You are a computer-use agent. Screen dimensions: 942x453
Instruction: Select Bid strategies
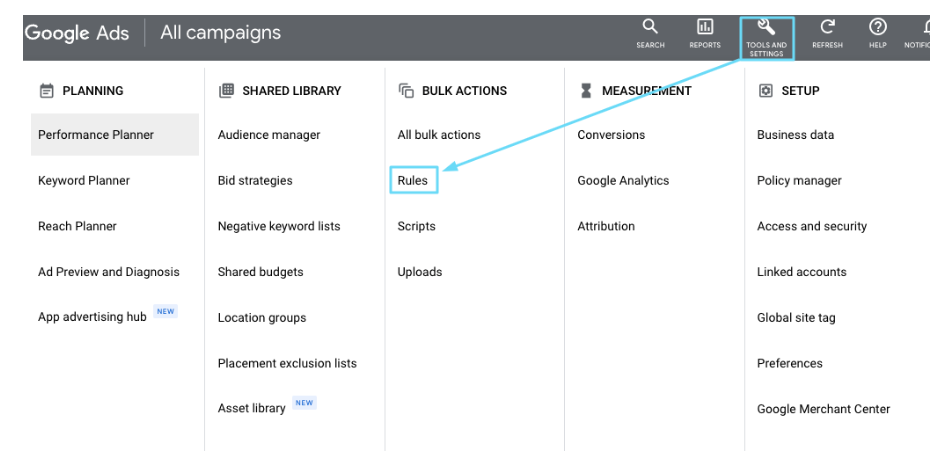click(255, 181)
